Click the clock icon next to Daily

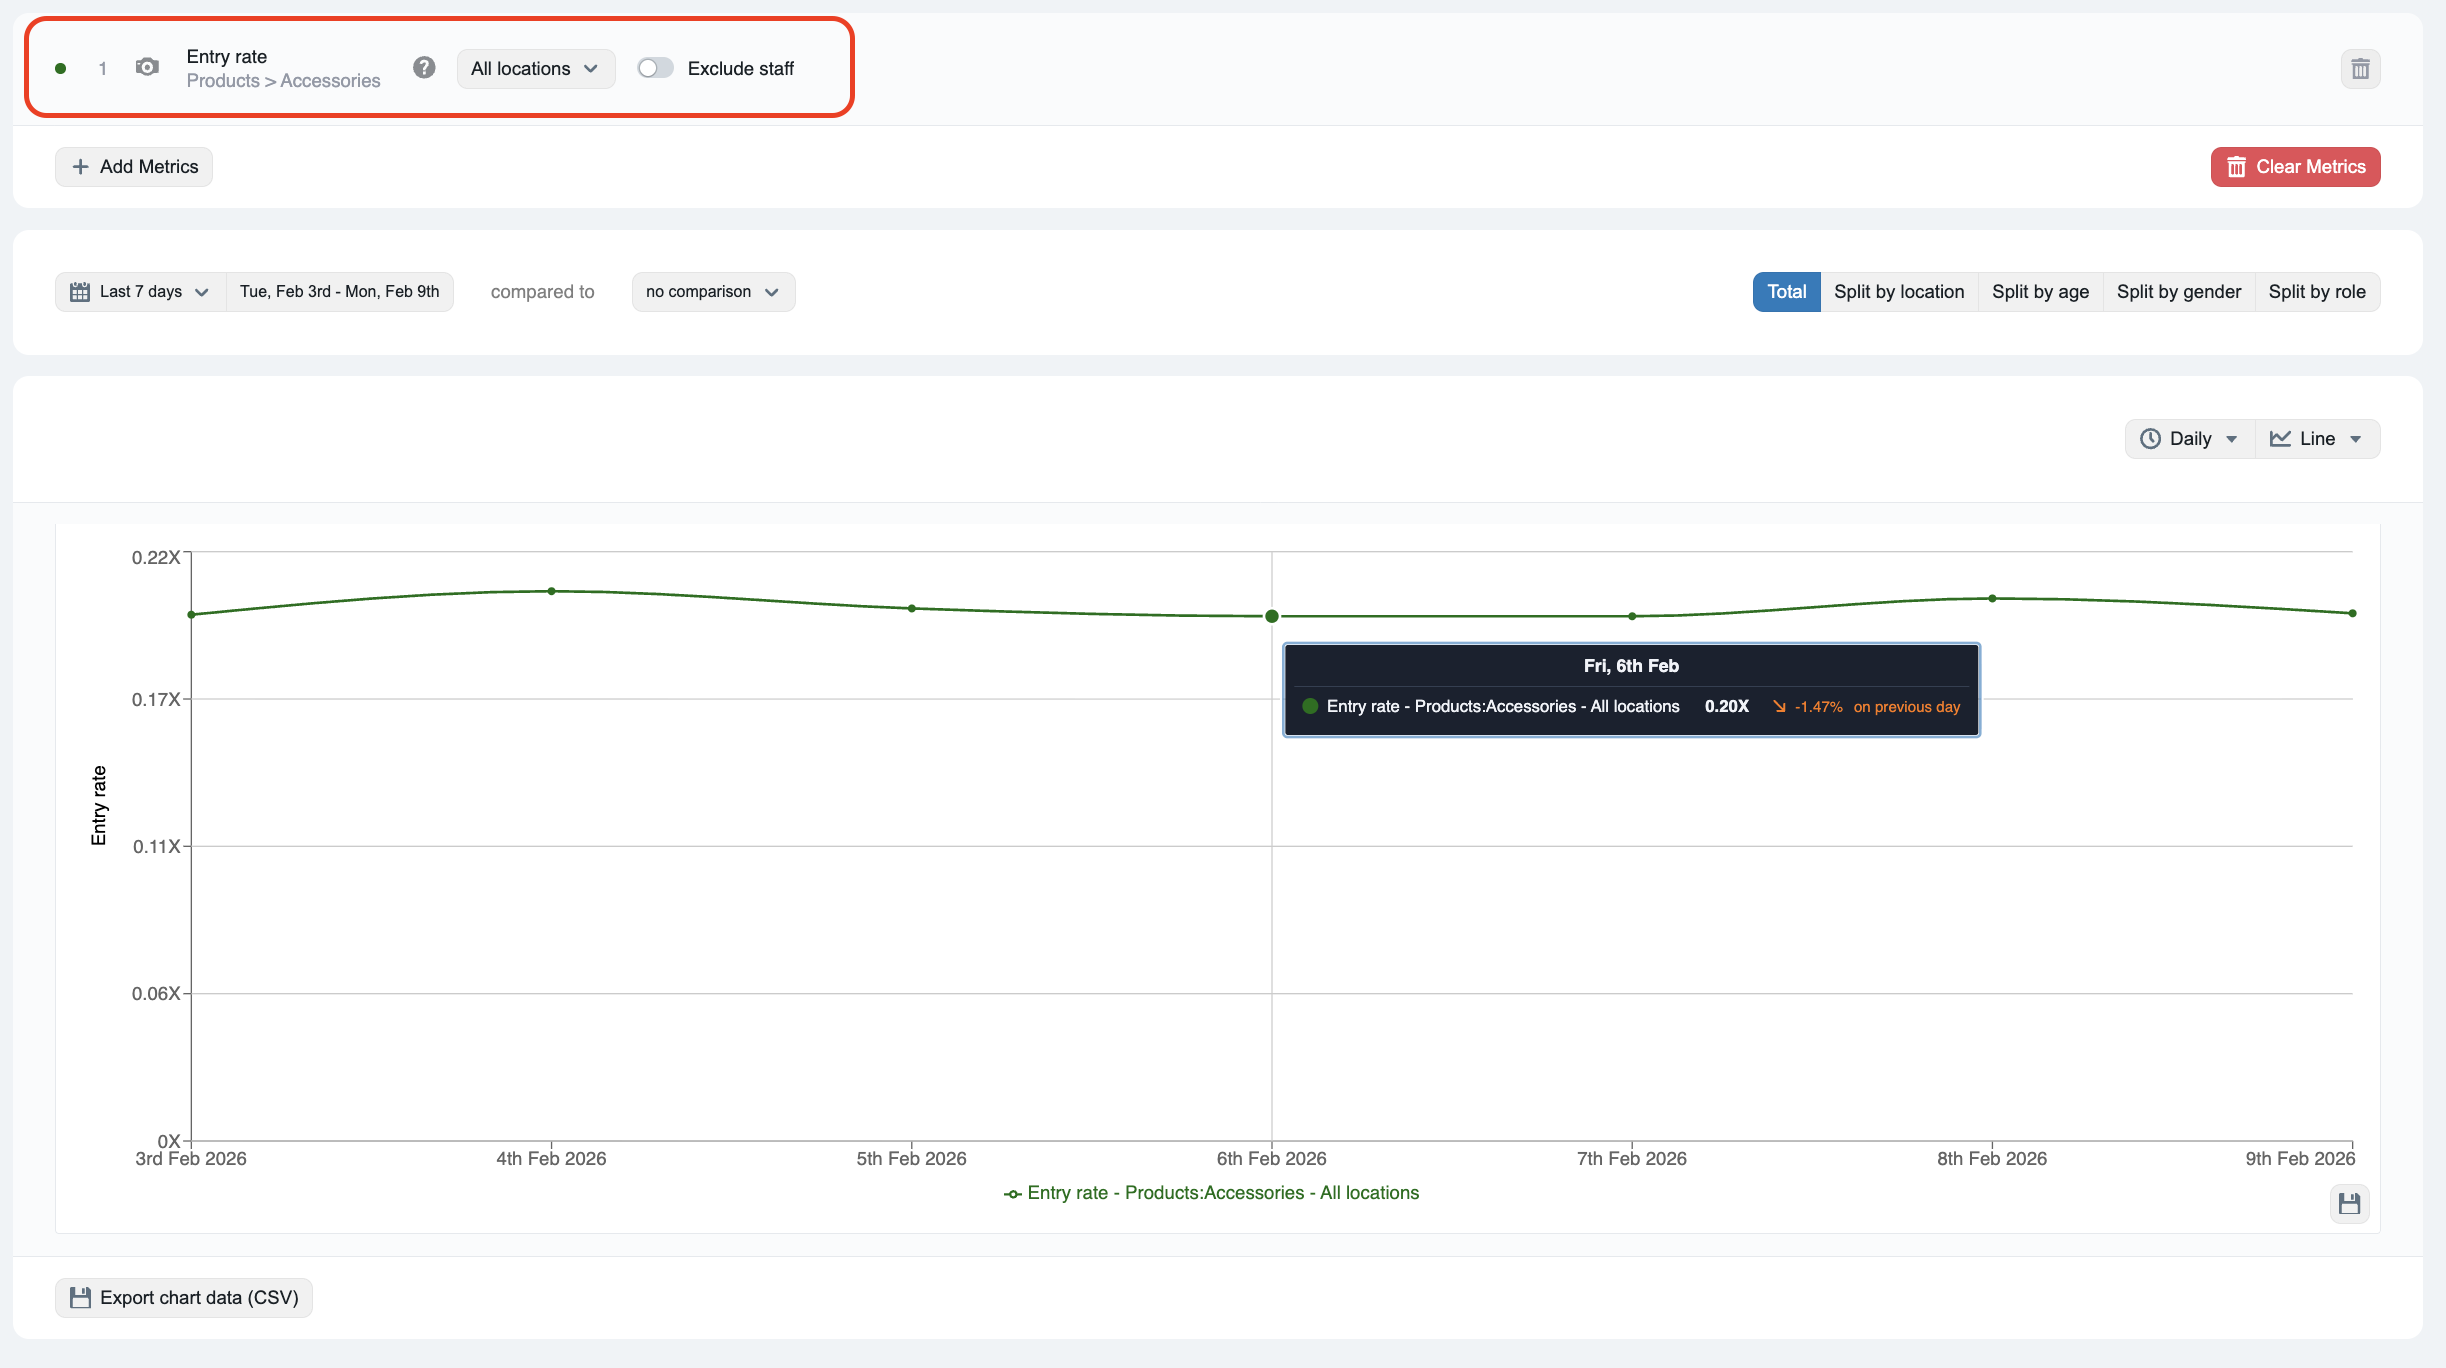point(2150,439)
